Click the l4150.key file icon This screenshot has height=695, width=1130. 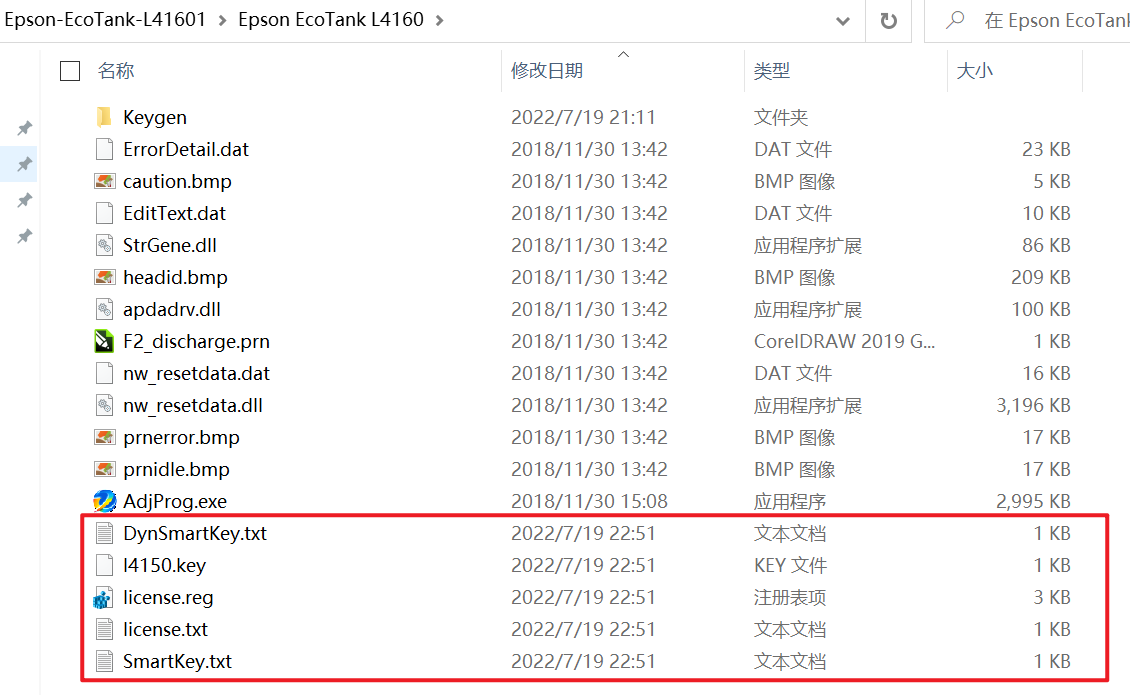tap(104, 565)
